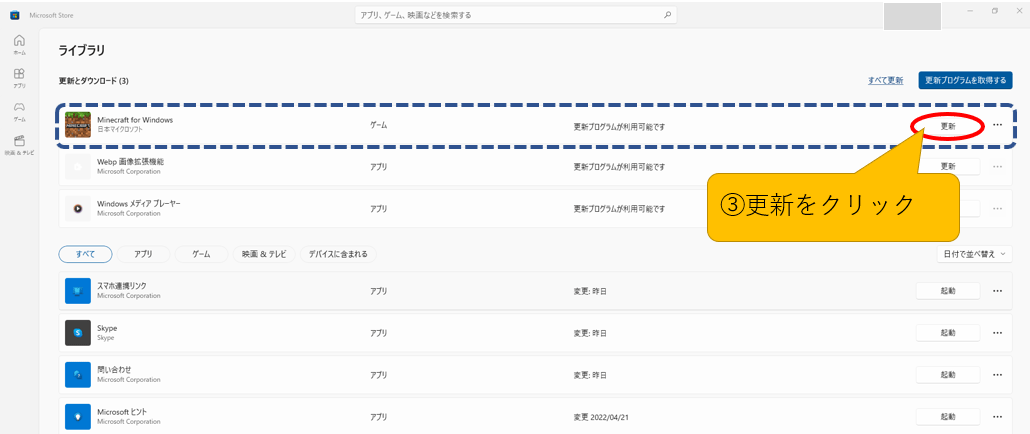This screenshot has height=434, width=1030.
Task: Click 更新プログラムを取得する button
Action: [965, 81]
